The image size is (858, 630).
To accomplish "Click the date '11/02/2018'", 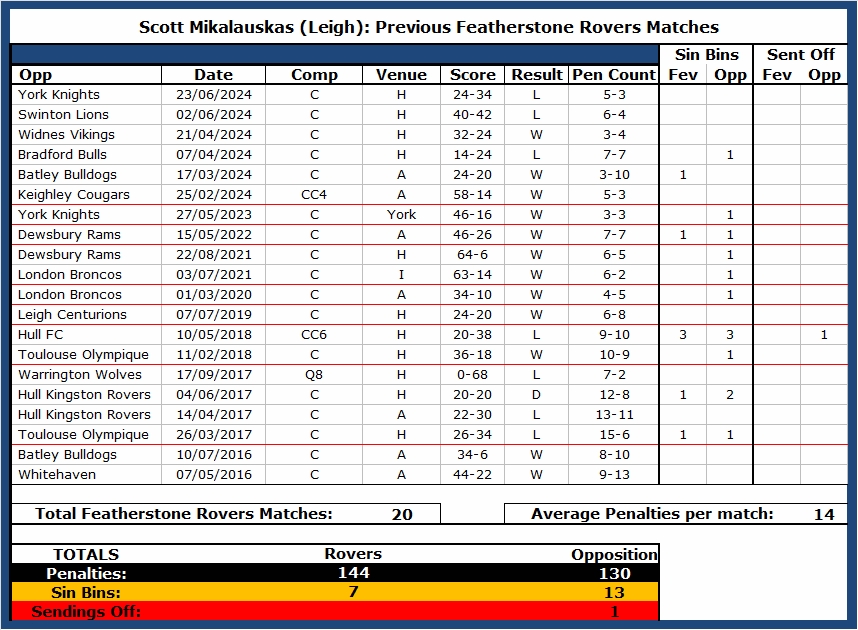I will tap(213, 355).
